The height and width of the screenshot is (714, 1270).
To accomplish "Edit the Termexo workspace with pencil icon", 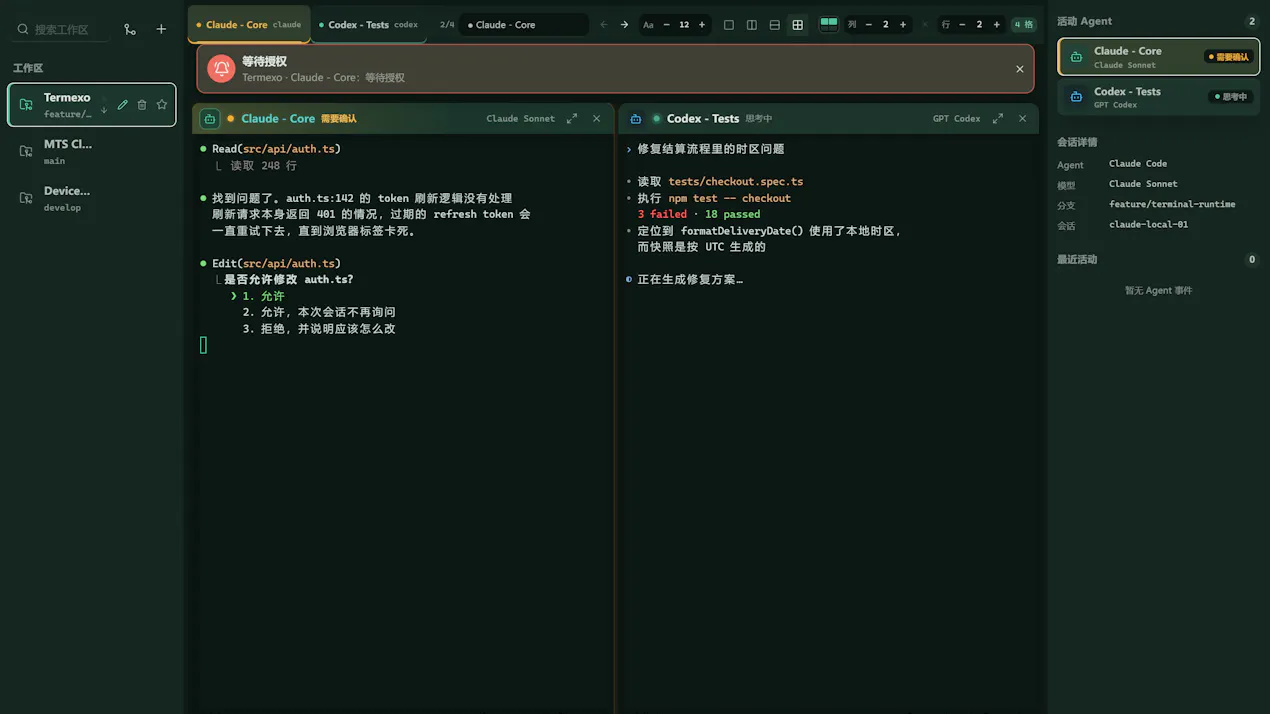I will (122, 105).
